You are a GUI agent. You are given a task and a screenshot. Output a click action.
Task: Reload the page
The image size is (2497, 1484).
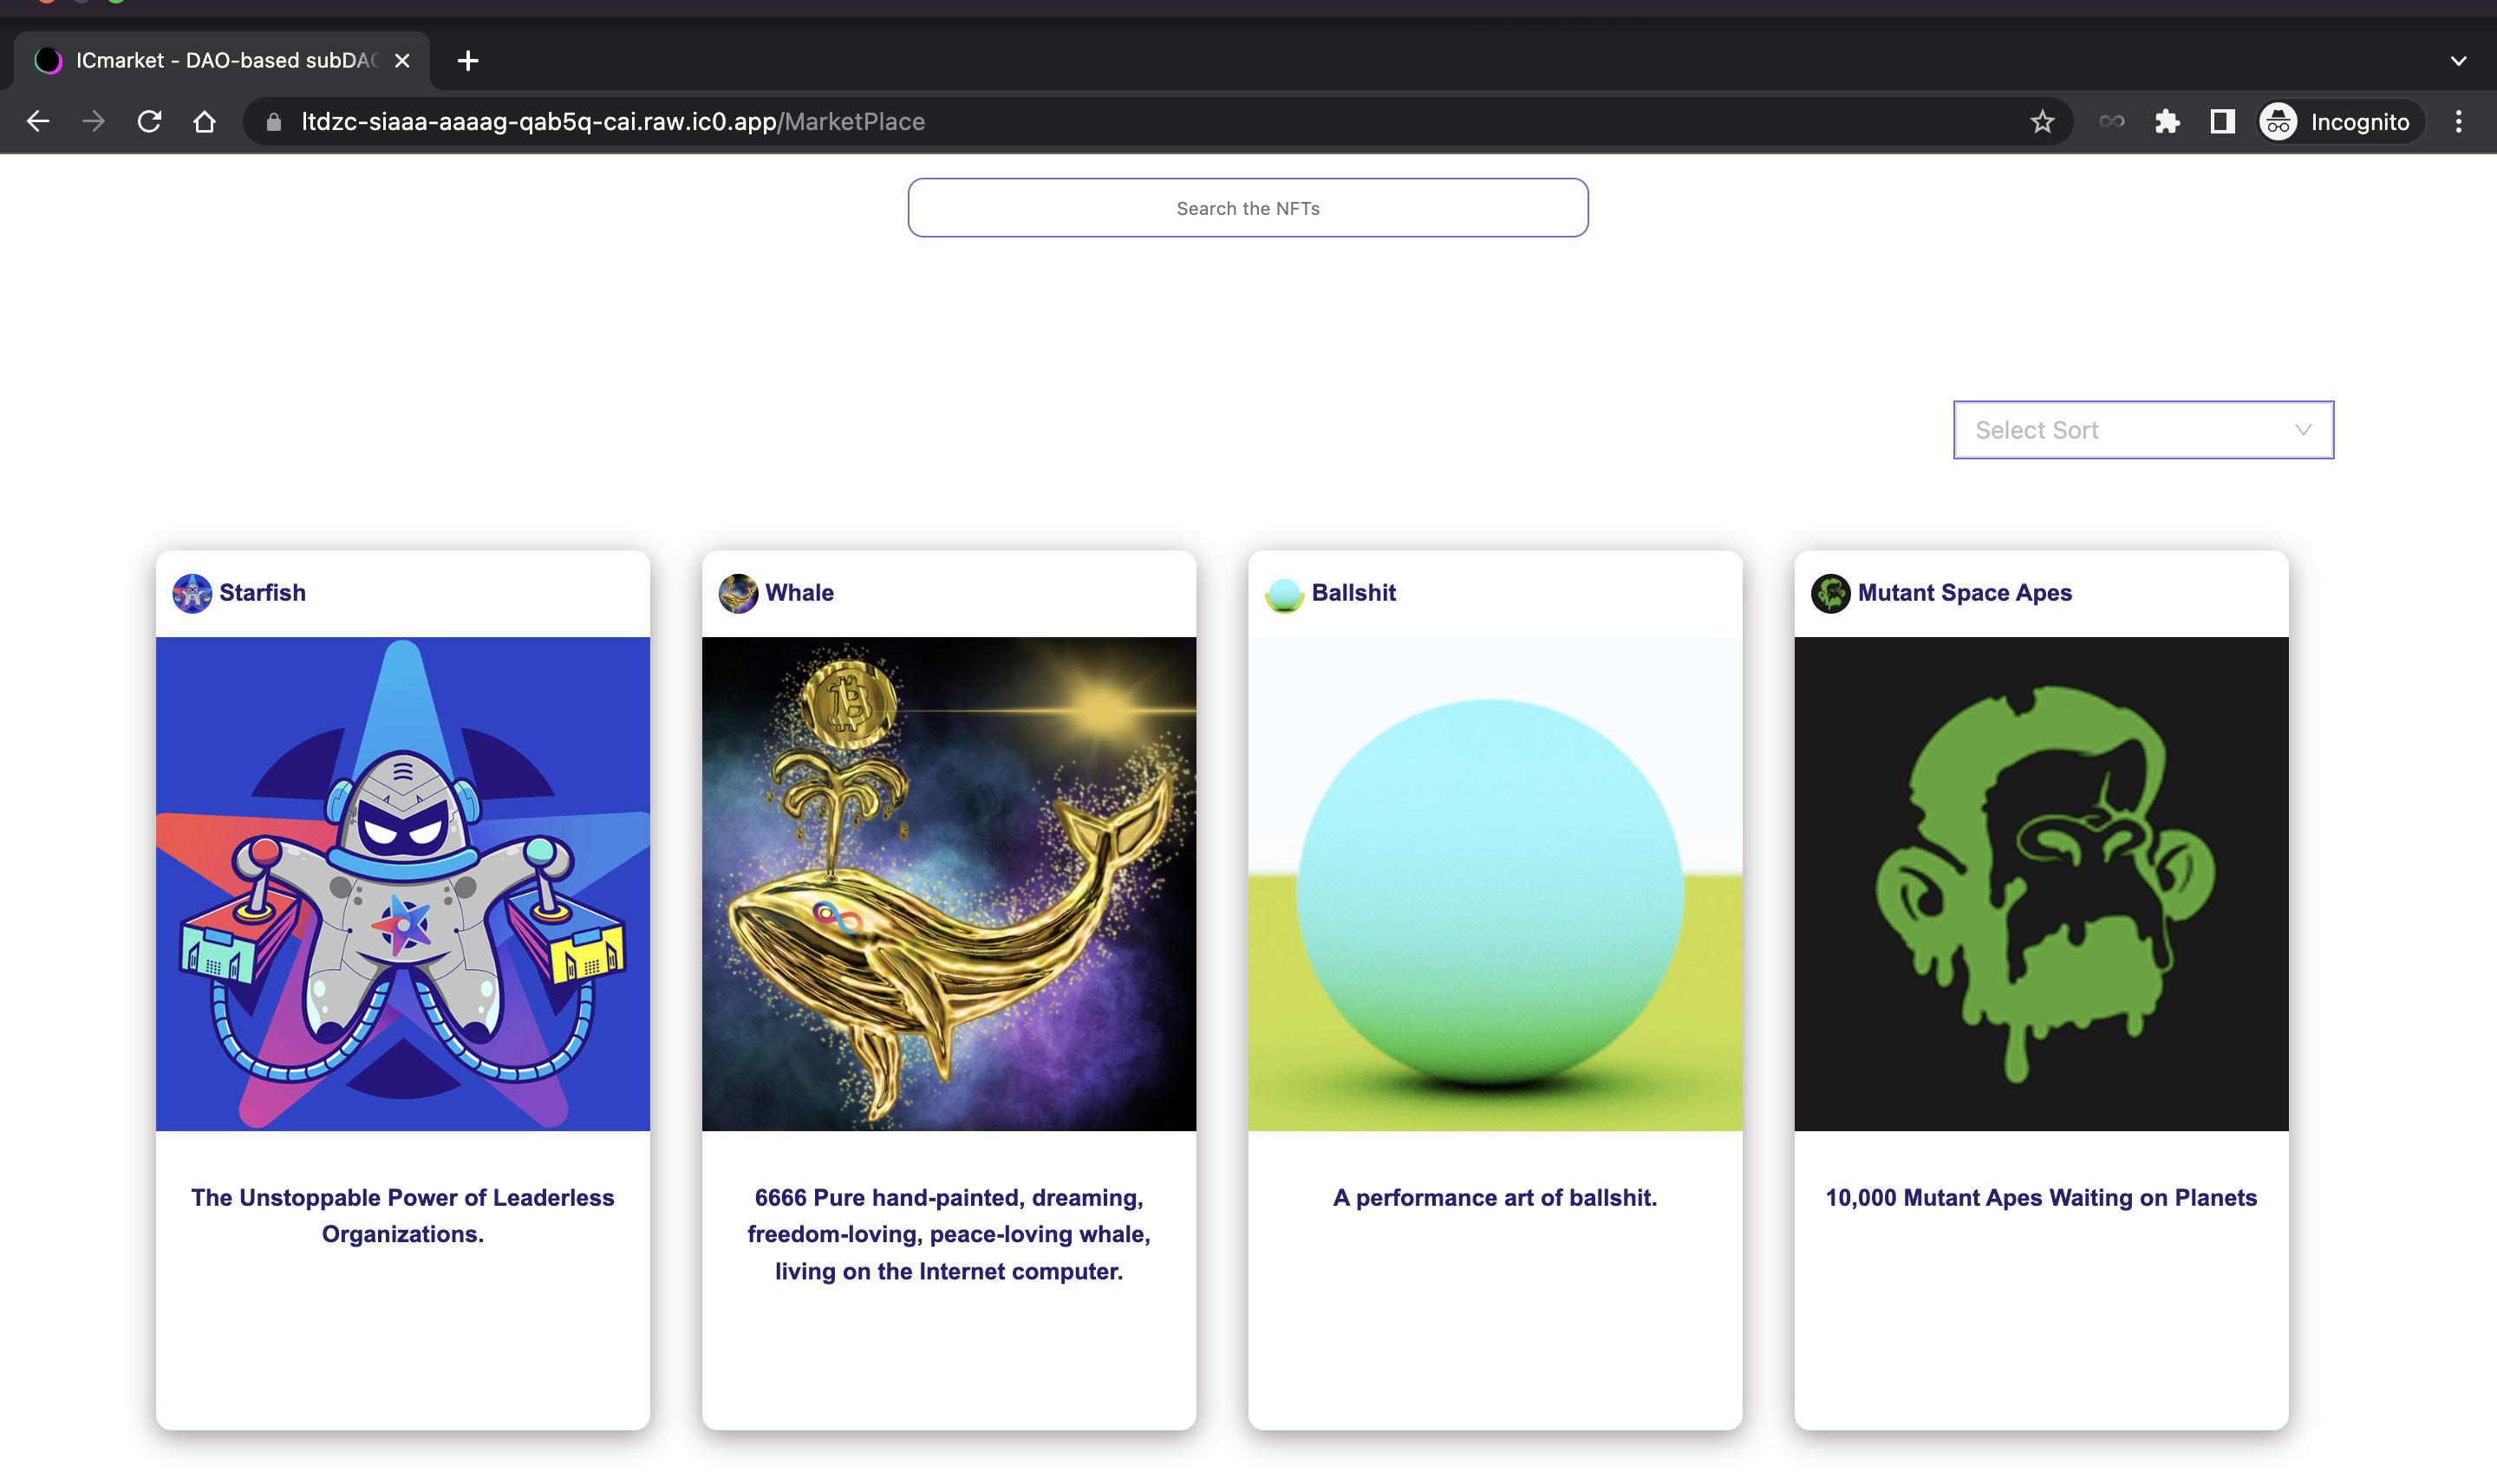(x=149, y=122)
